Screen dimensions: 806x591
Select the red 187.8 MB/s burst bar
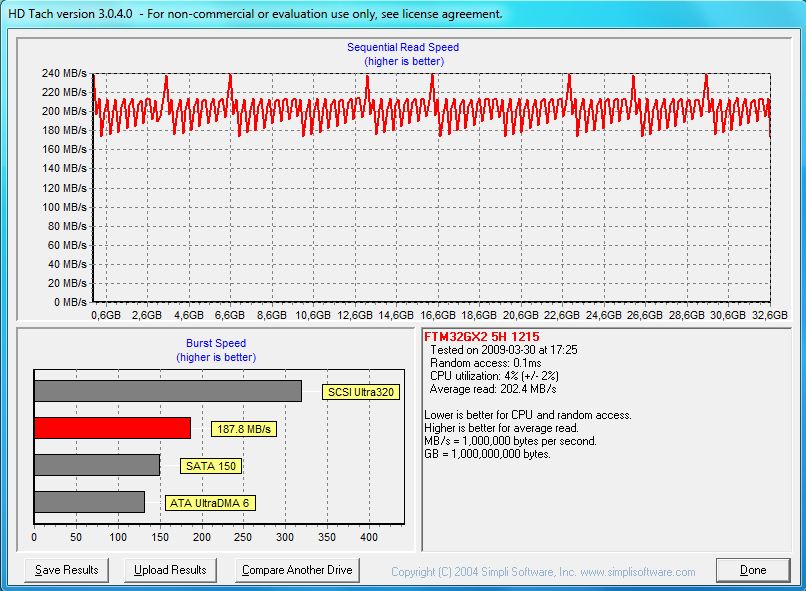point(112,428)
